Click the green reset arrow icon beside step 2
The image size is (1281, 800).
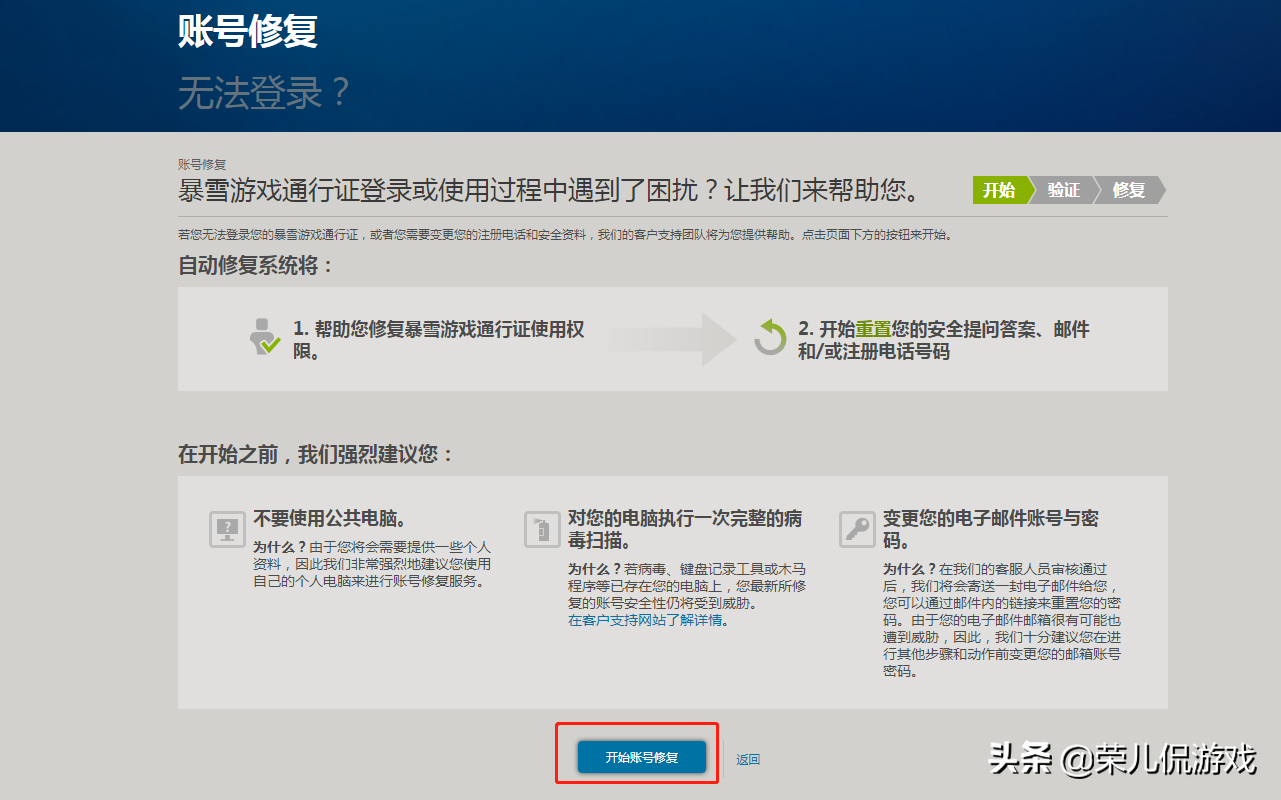tap(770, 337)
